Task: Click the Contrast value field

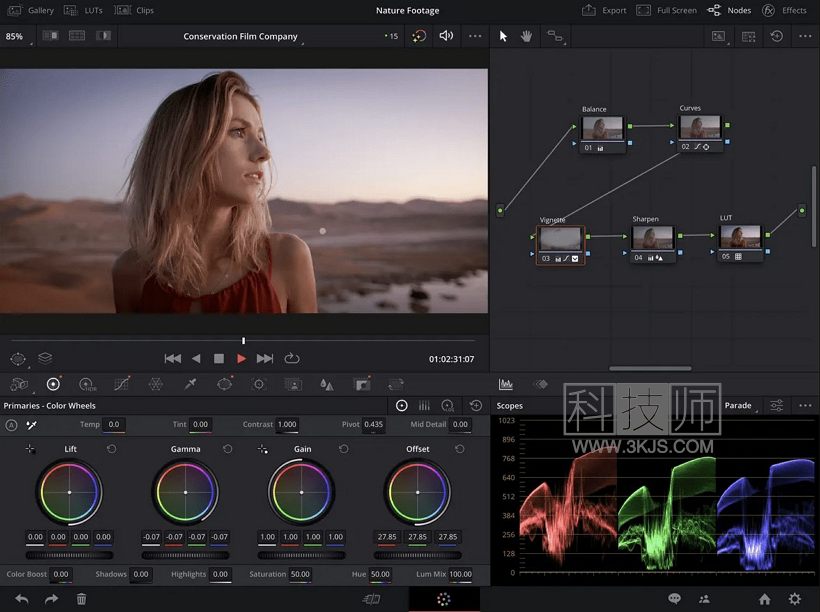Action: coord(287,425)
